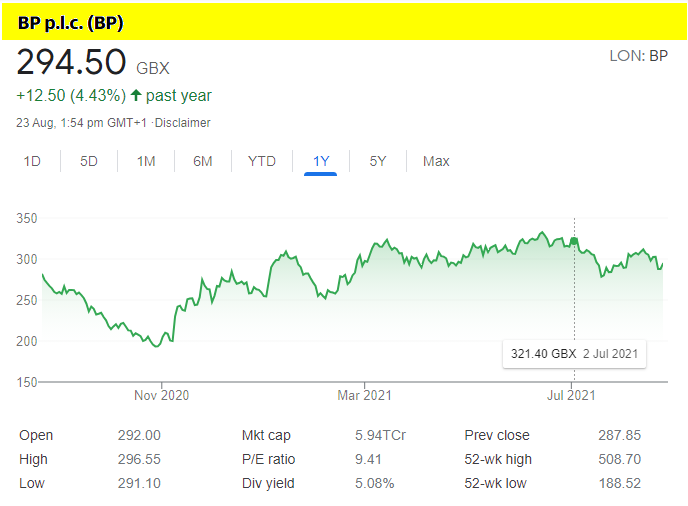
Task: Click the P/E ratio value 9.41
Action: click(x=368, y=459)
